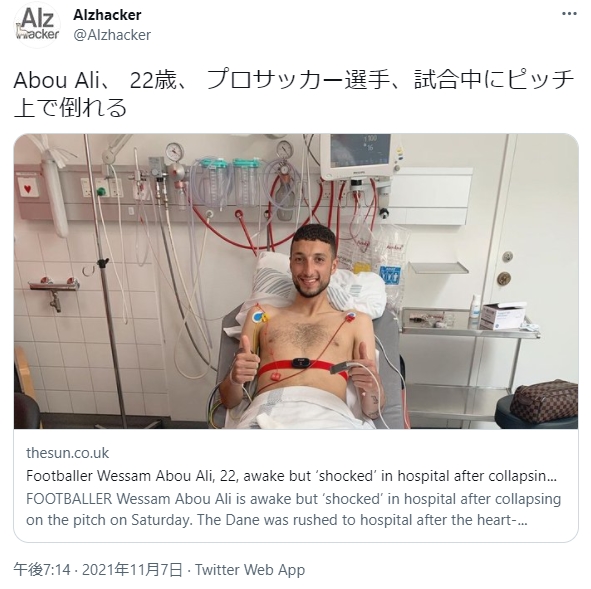Click the Alzhacker profile avatar
The width and height of the screenshot is (591, 589).
[x=37, y=25]
